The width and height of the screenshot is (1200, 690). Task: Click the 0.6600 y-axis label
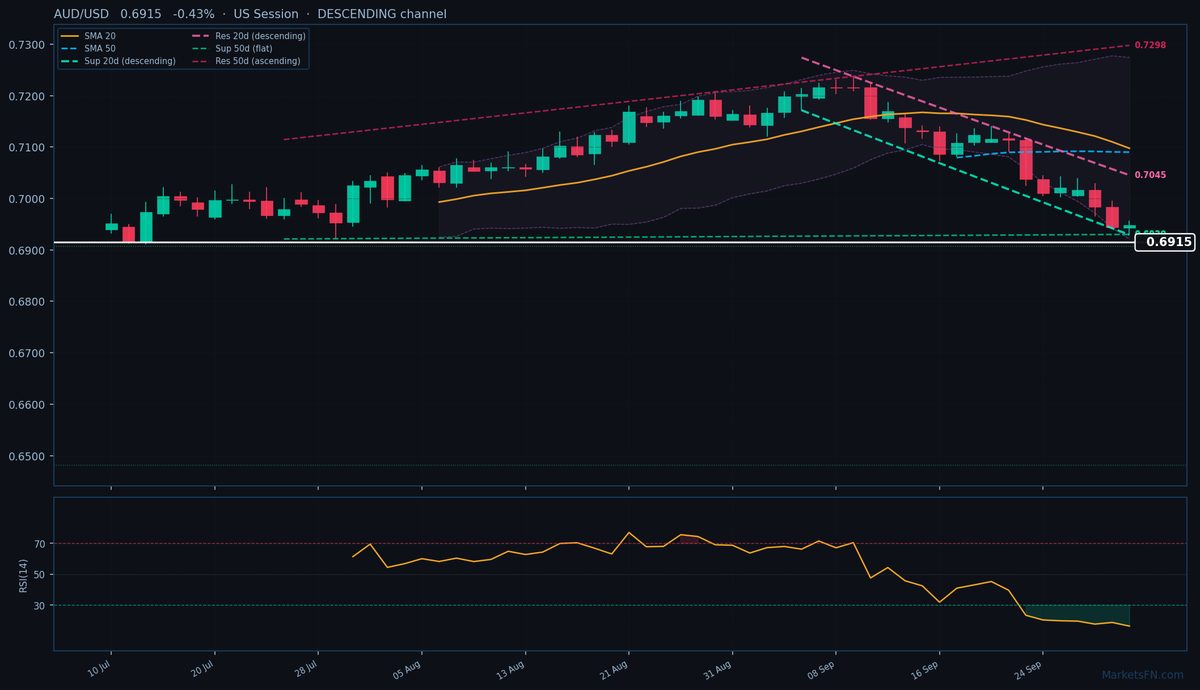27,405
